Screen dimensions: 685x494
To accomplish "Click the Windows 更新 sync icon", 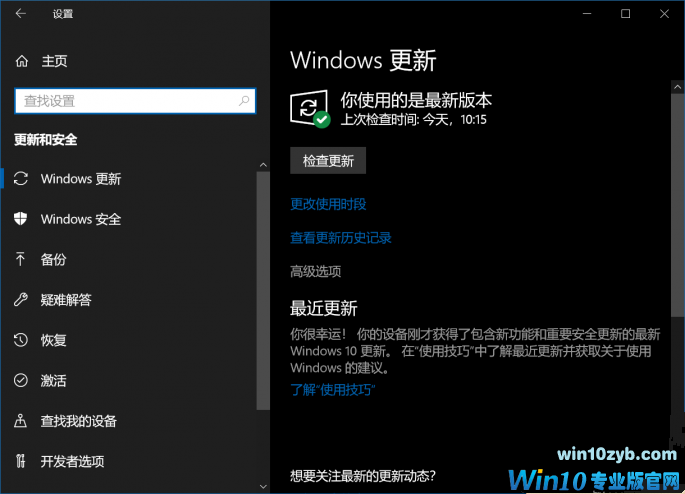I will click(21, 179).
